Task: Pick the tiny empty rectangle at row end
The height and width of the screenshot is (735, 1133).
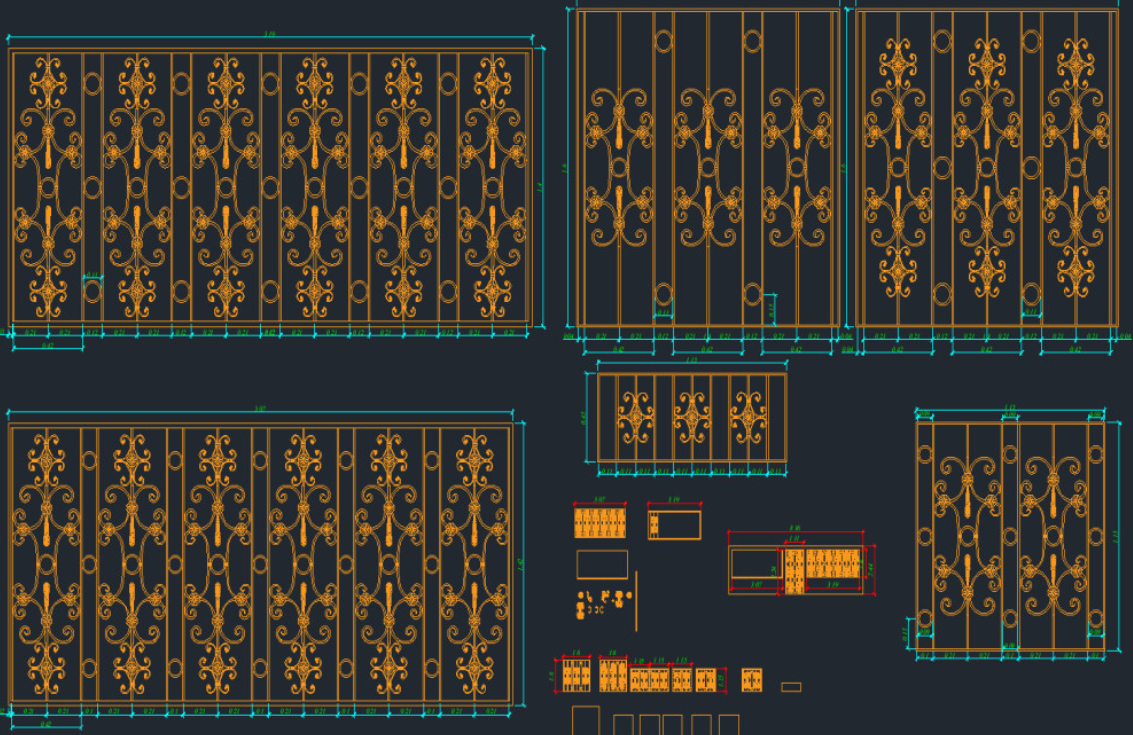Action: point(791,687)
